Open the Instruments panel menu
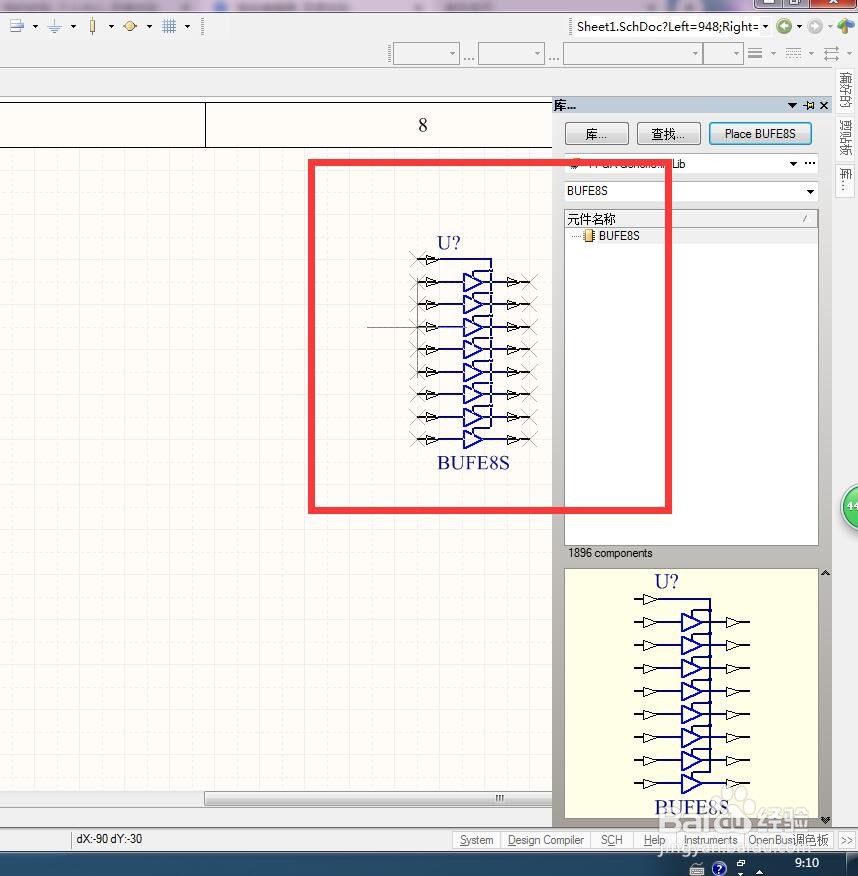The width and height of the screenshot is (858, 876). (710, 840)
